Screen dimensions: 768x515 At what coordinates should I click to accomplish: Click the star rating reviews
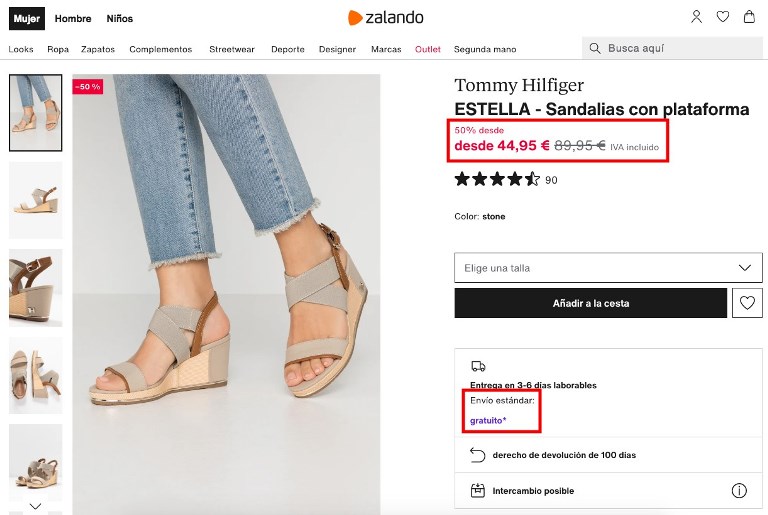point(498,180)
